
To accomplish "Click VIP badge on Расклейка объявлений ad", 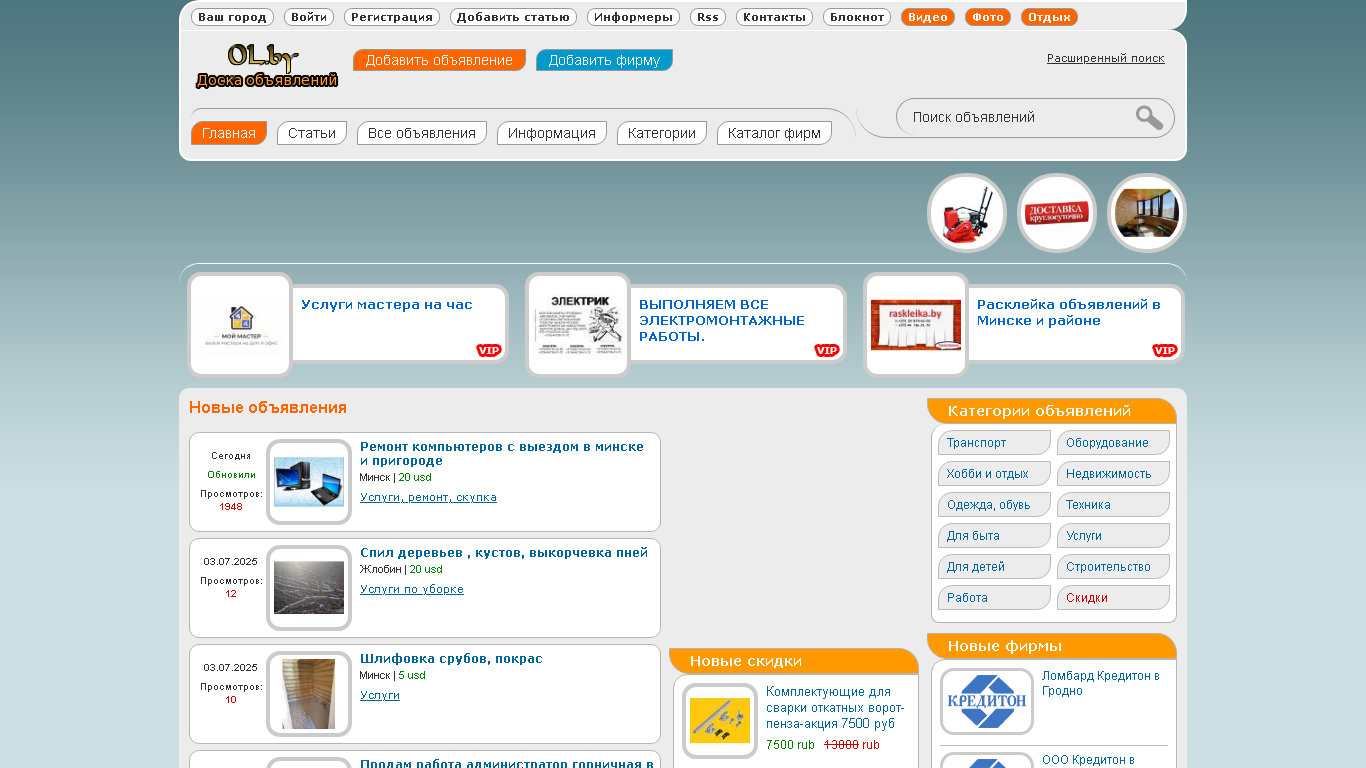I will tap(1165, 350).
